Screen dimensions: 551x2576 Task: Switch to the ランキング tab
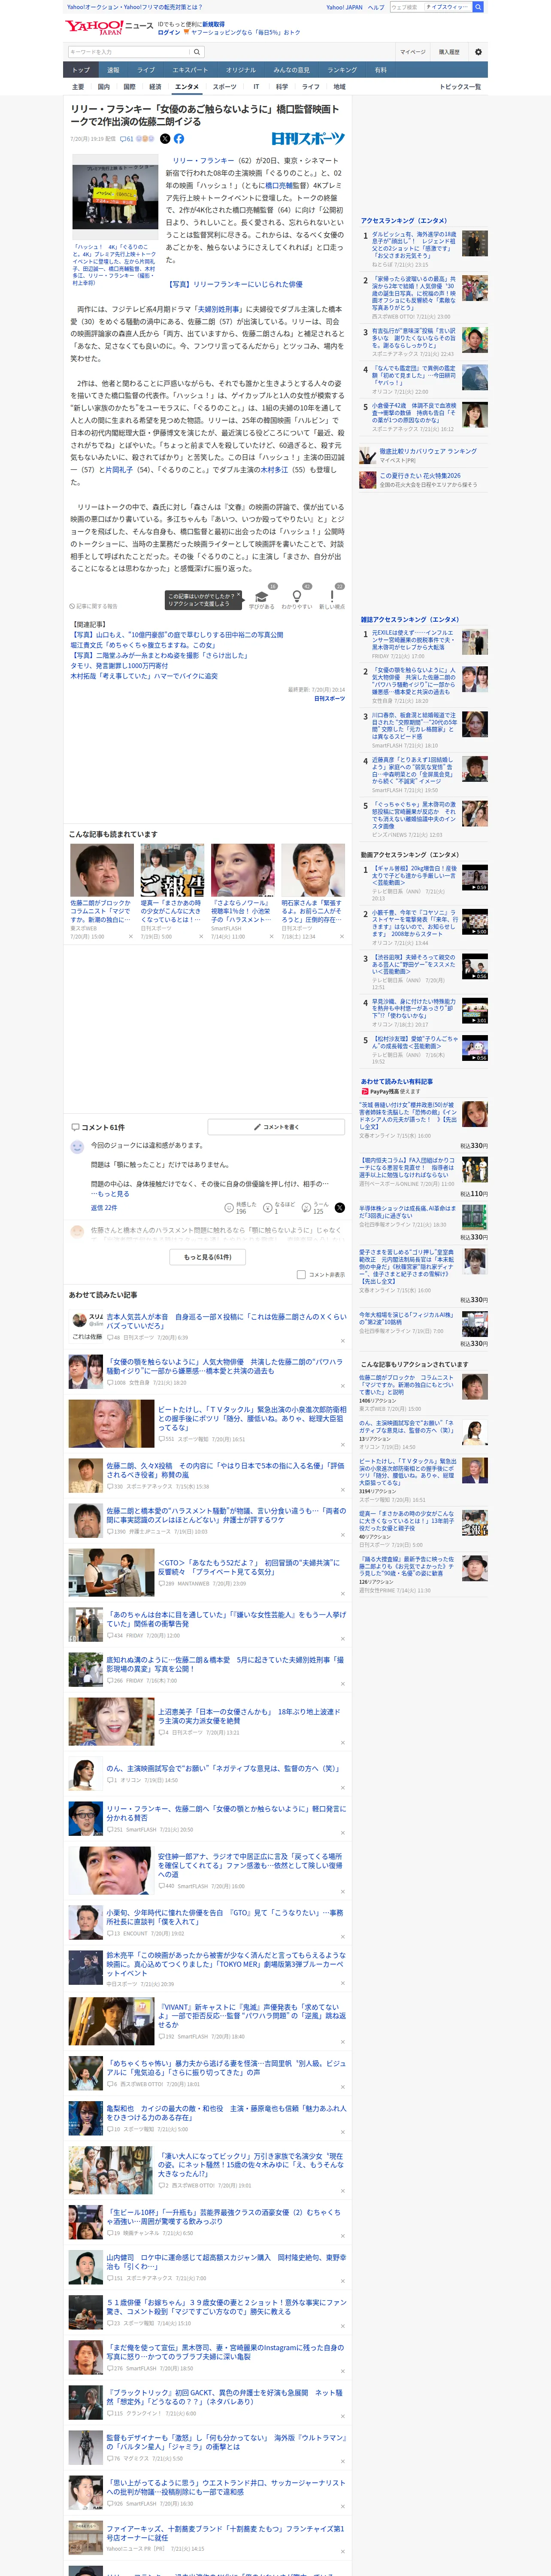click(x=342, y=70)
